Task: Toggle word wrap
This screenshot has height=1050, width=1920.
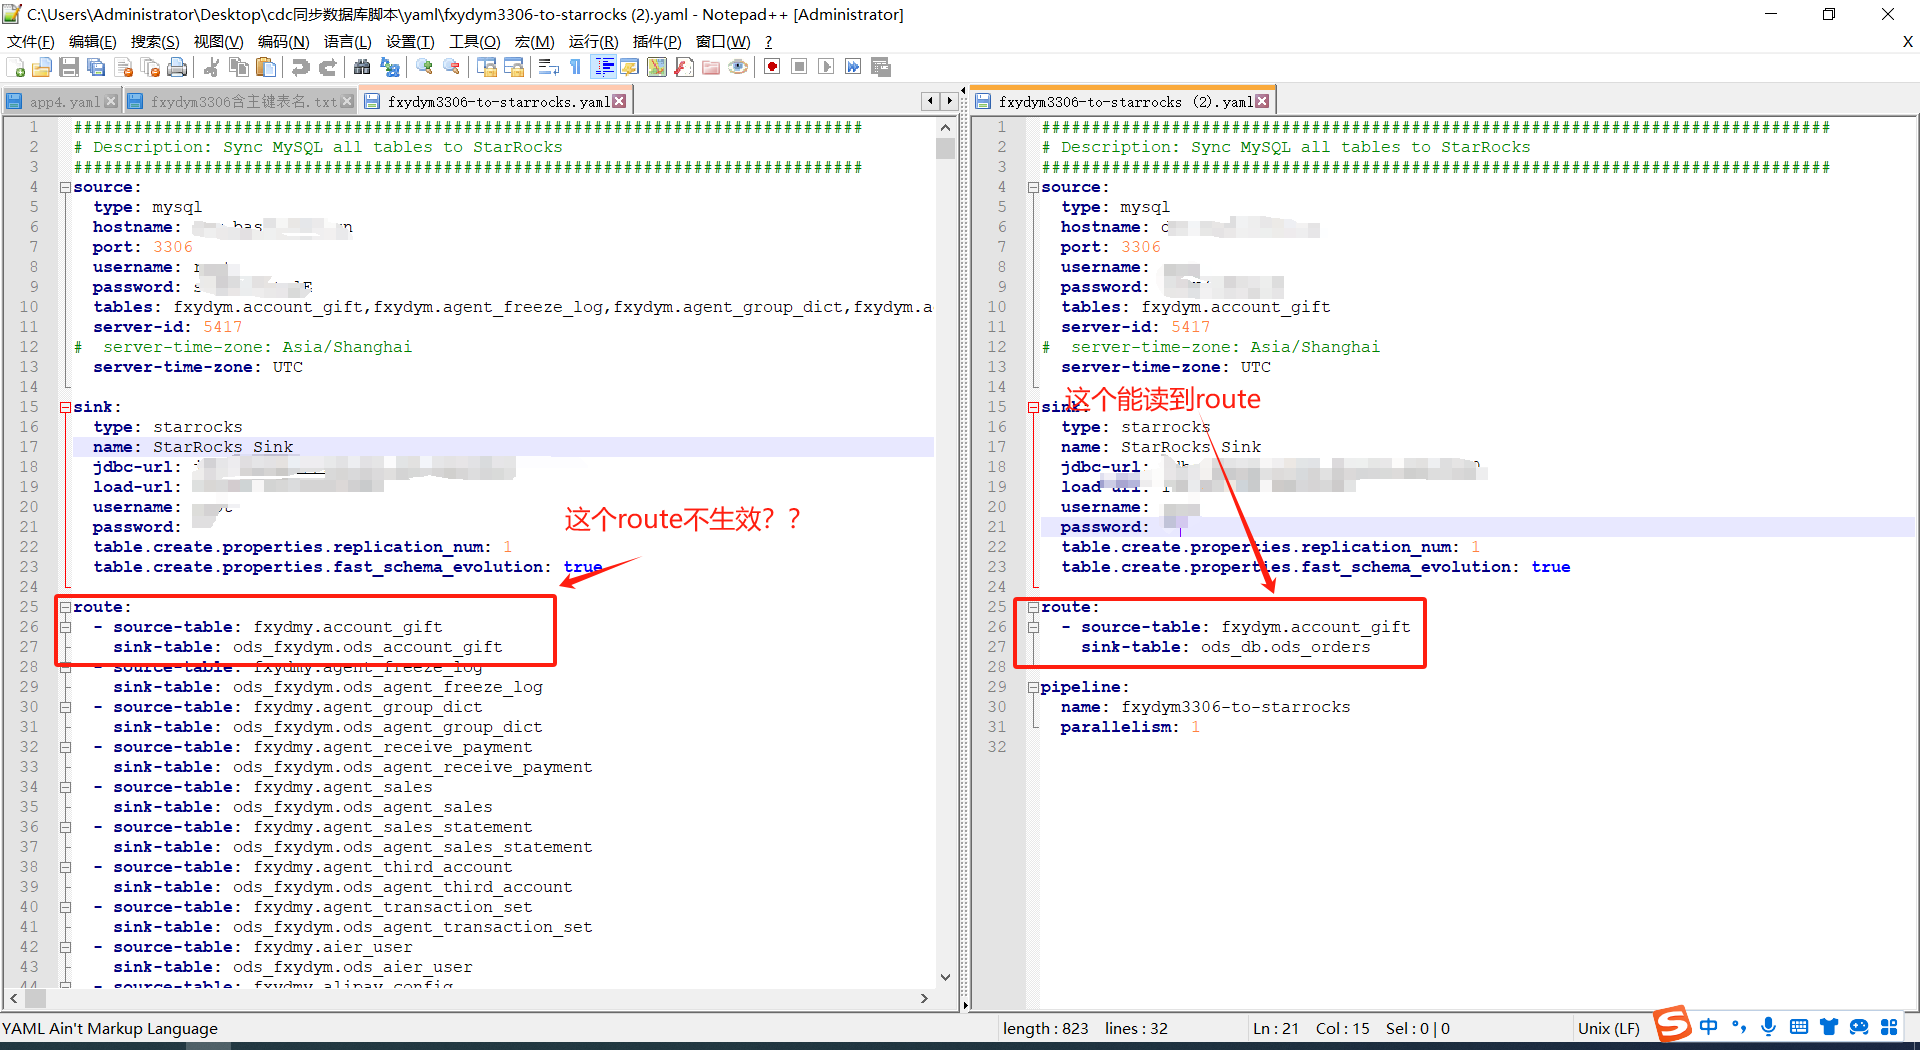Action: pyautogui.click(x=548, y=67)
